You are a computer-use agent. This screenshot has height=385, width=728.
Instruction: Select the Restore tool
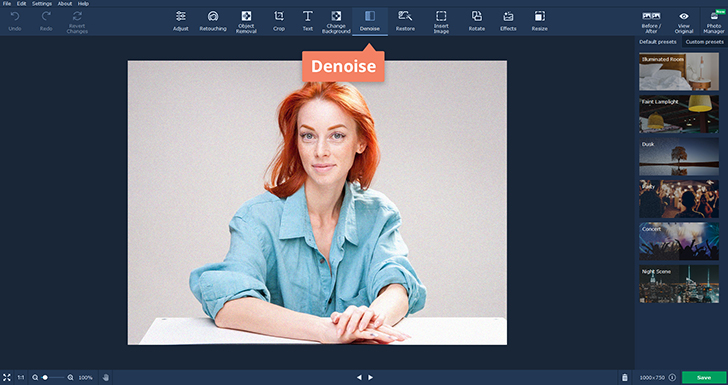coord(405,21)
